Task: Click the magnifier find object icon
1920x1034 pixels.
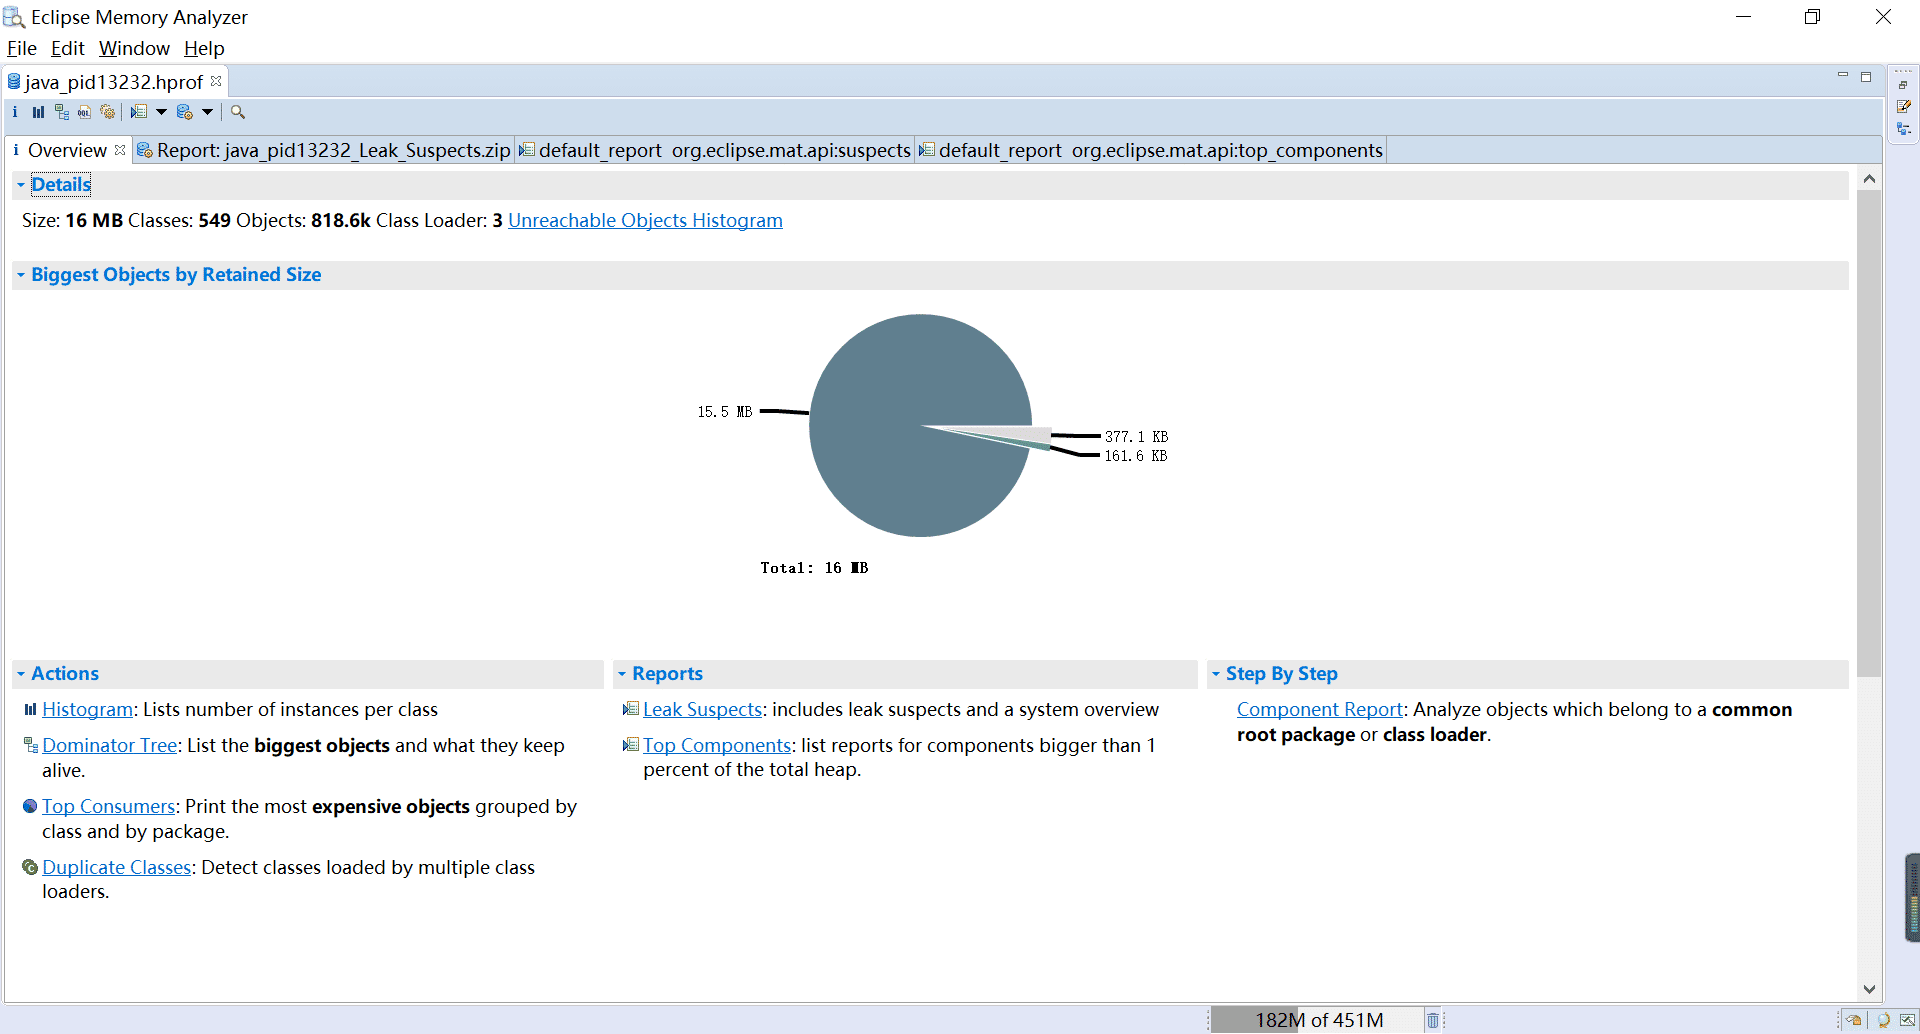Action: [x=238, y=112]
